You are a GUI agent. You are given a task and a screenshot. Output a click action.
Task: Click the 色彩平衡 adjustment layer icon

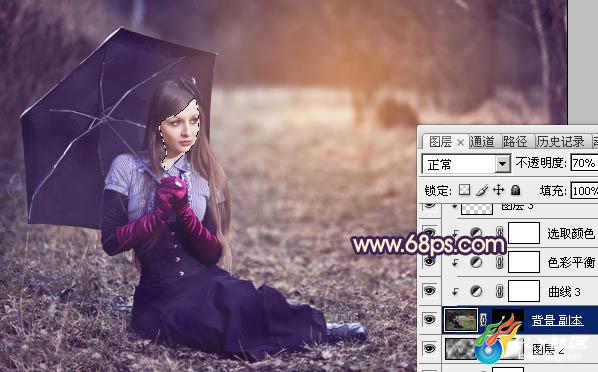tap(476, 262)
